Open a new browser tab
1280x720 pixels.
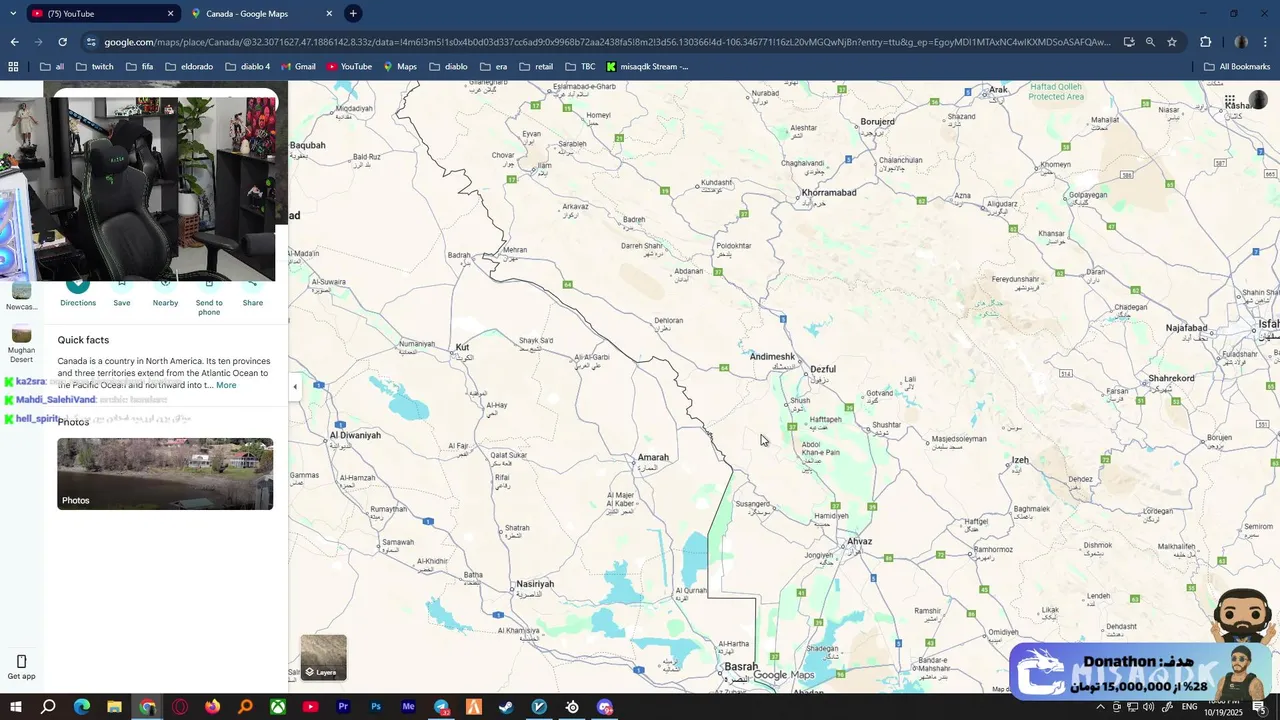353,14
